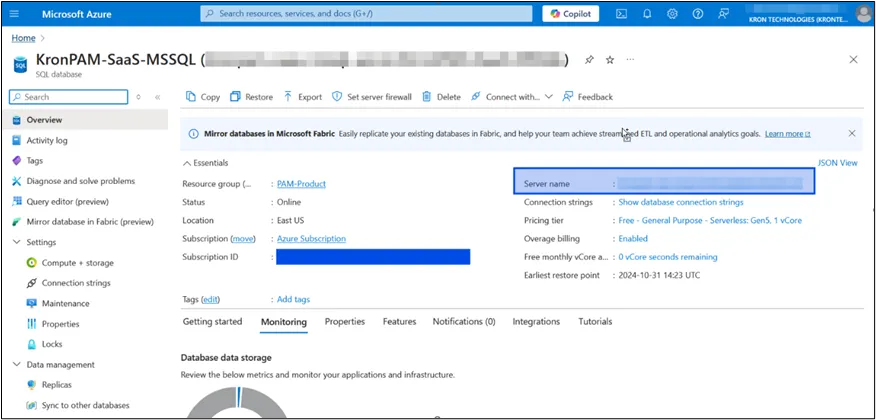The width and height of the screenshot is (876, 420).
Task: Open the Azure portal hamburger menu
Action: coord(15,14)
